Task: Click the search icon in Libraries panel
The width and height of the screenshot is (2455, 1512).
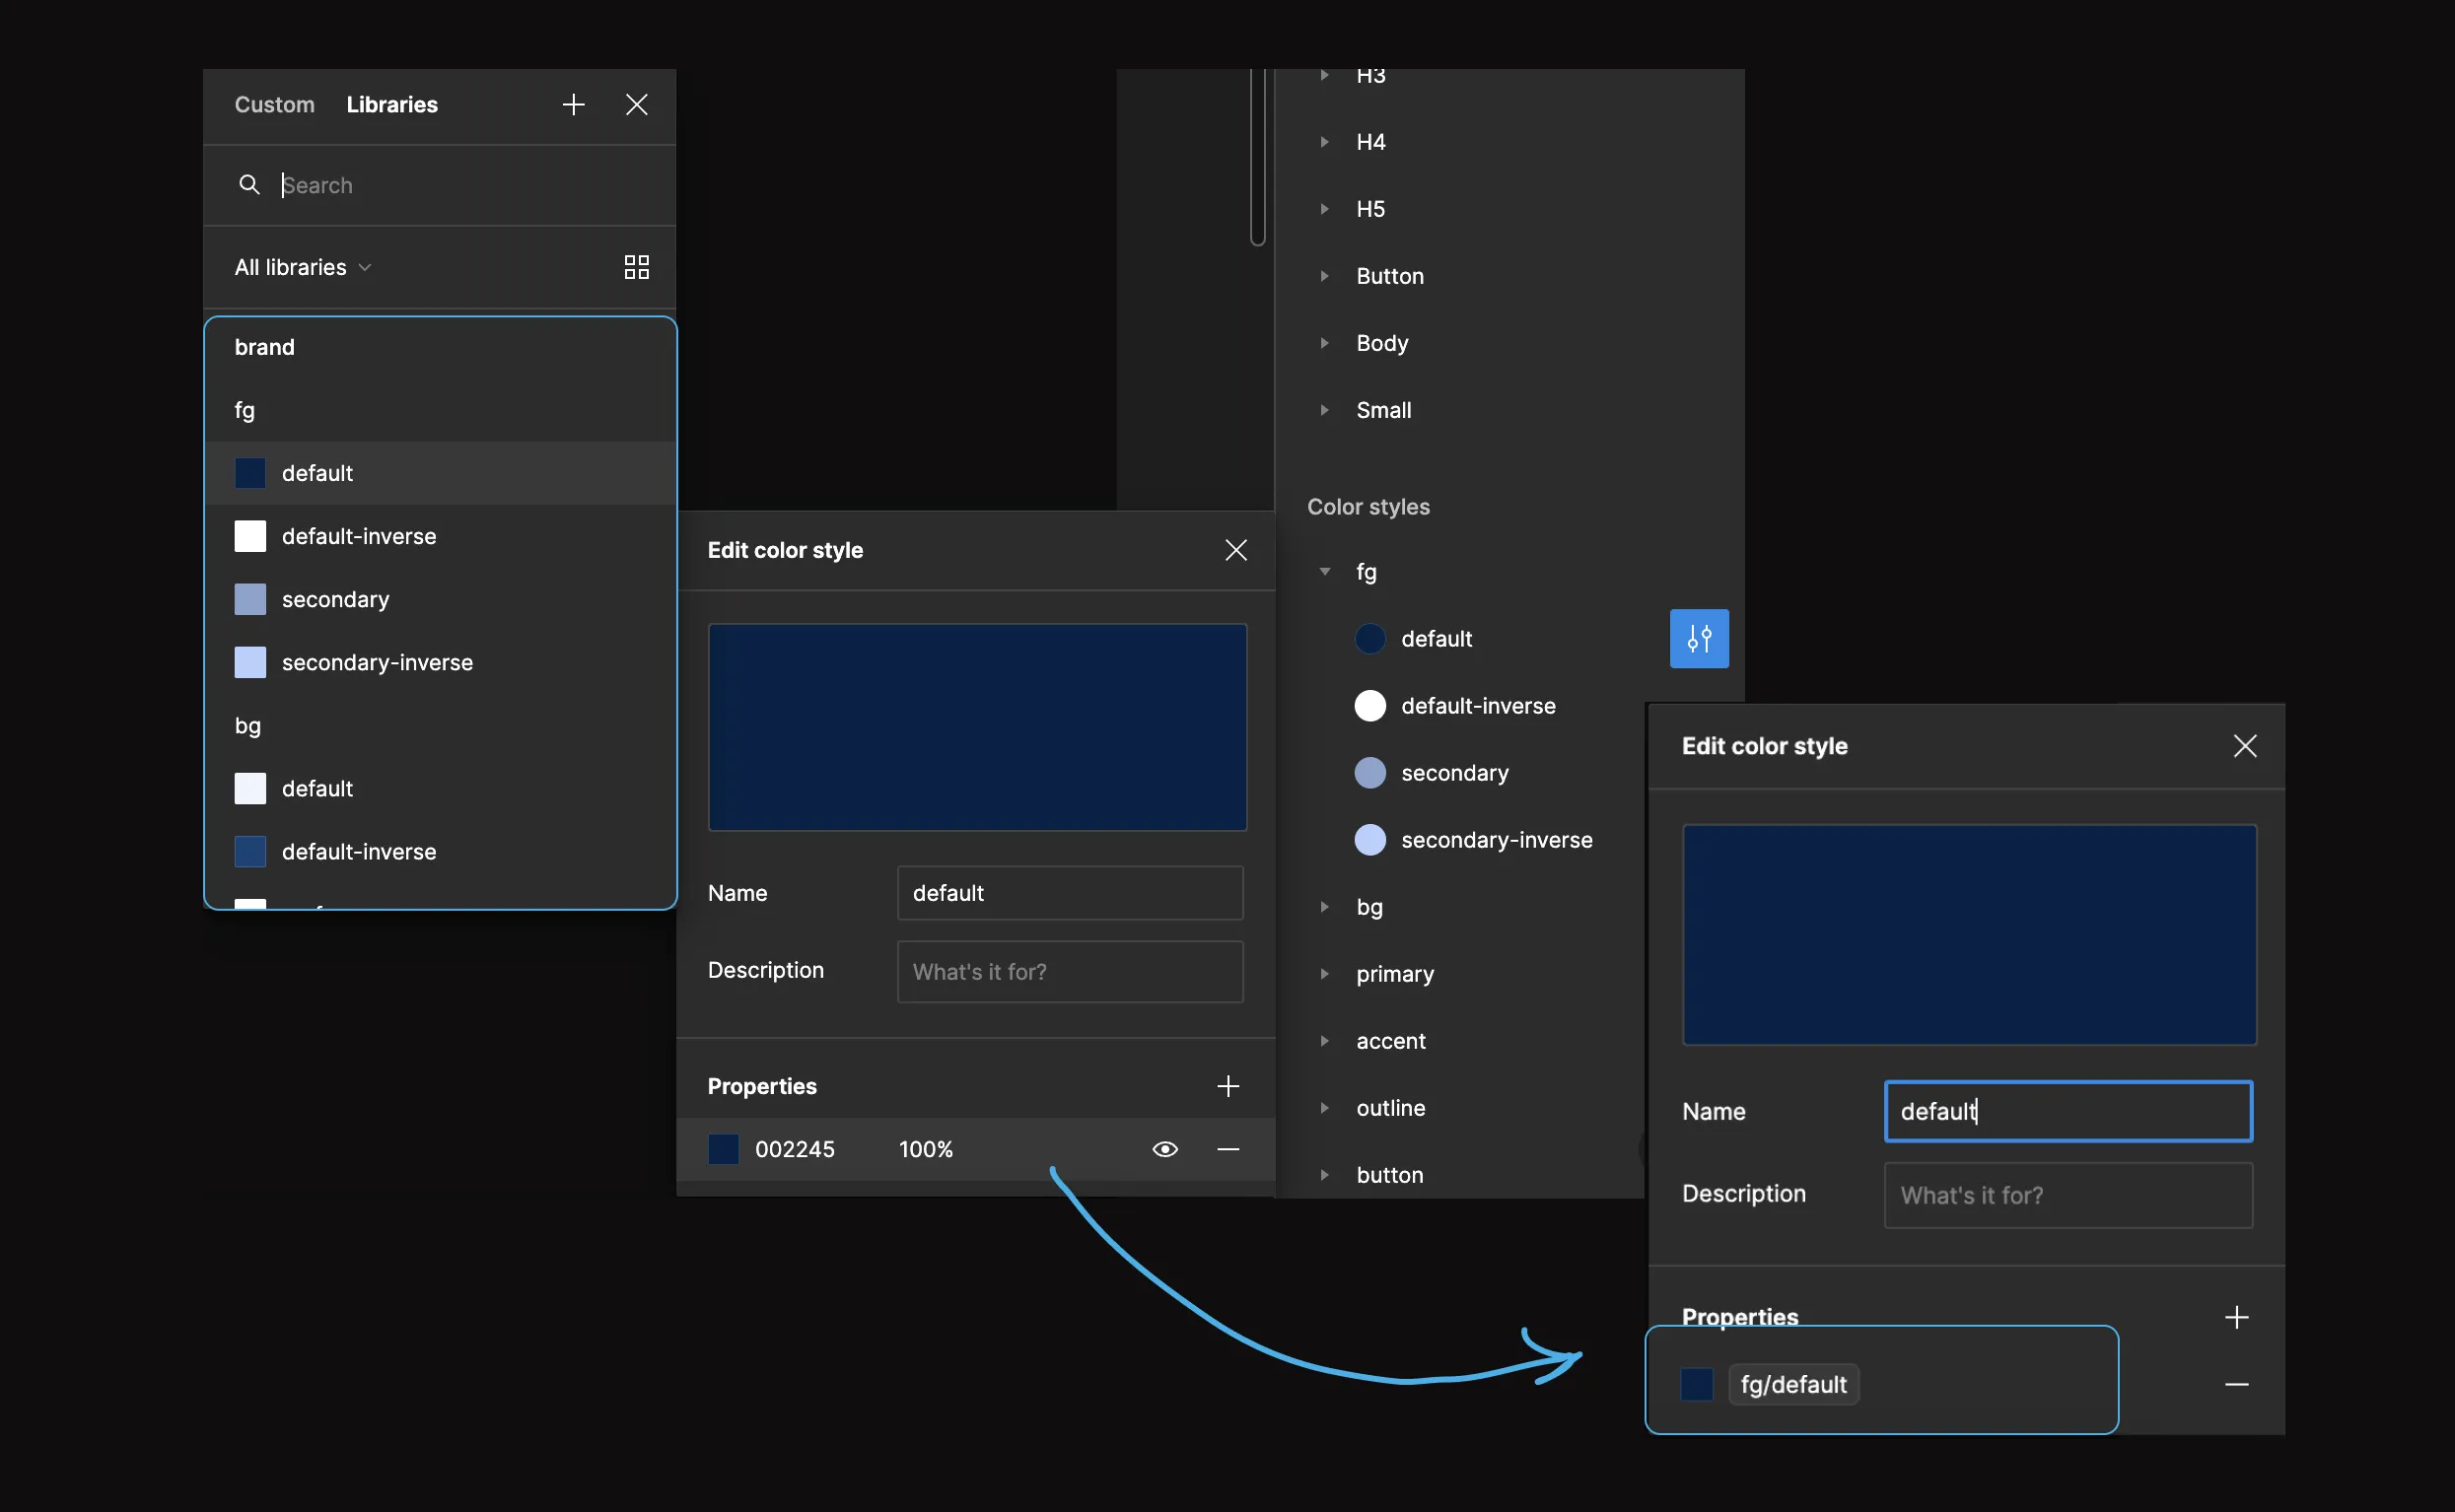Action: point(247,184)
